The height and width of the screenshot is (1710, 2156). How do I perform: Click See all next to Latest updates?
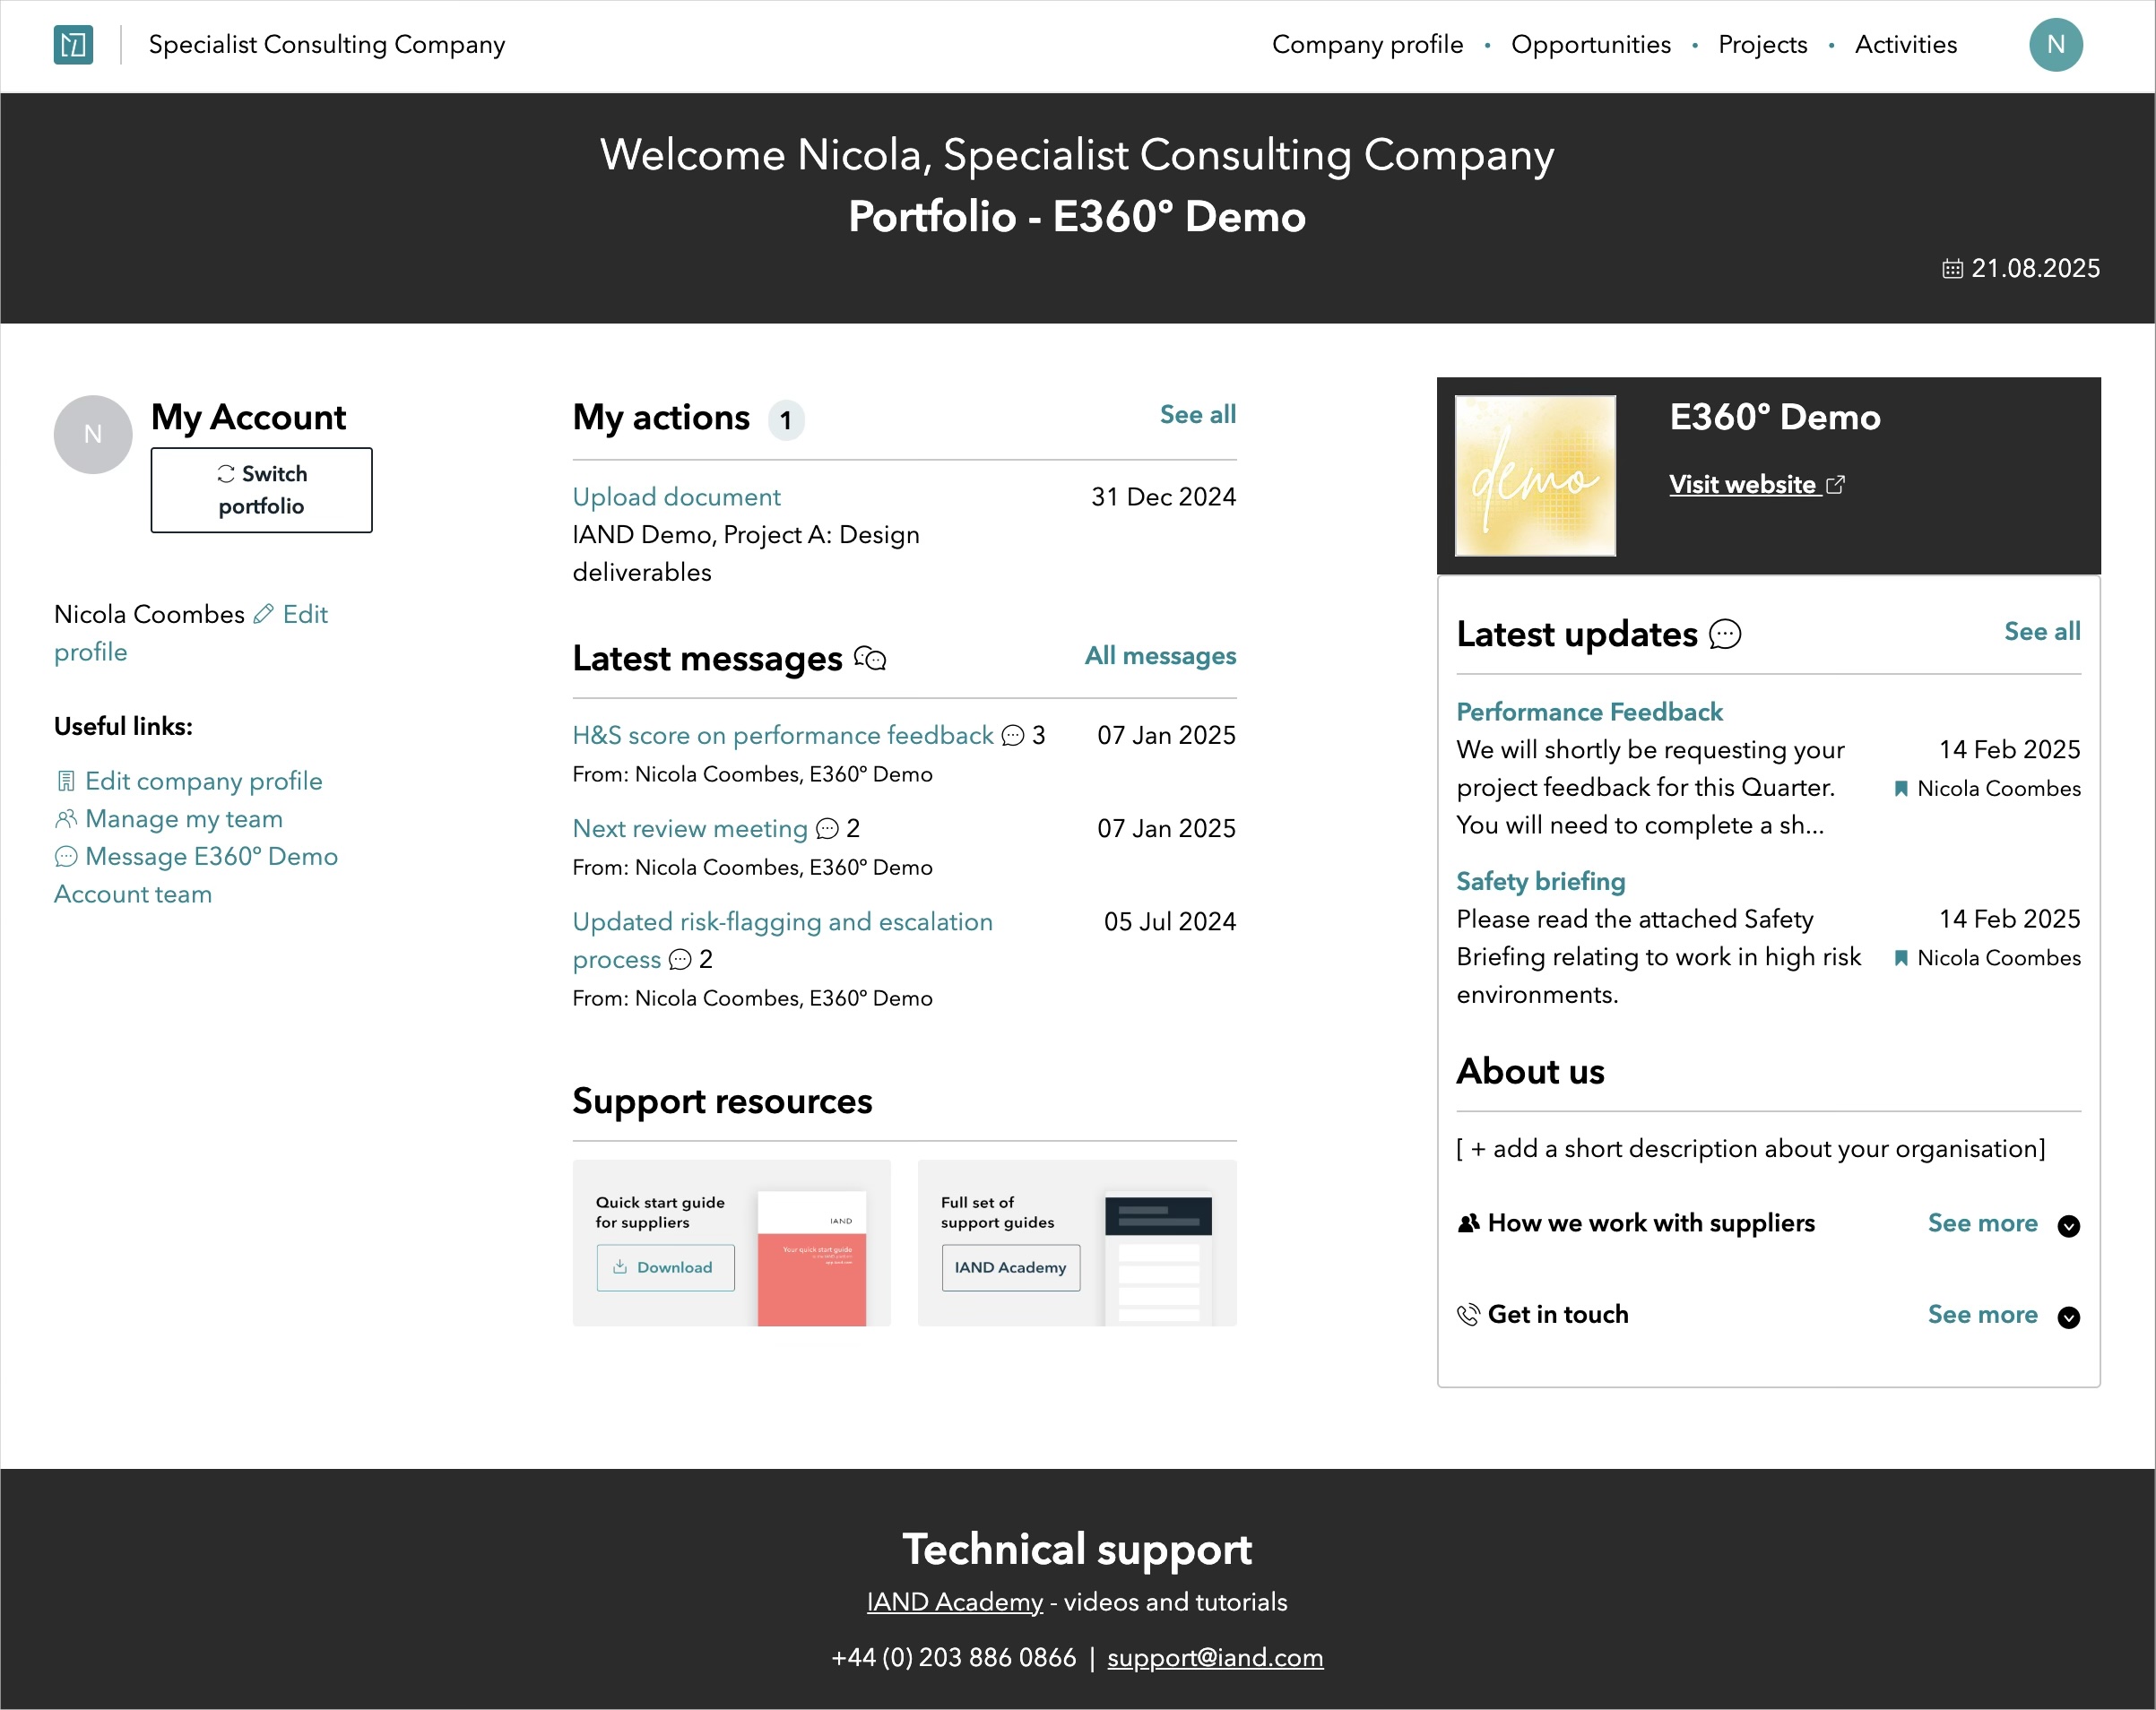pyautogui.click(x=2042, y=632)
